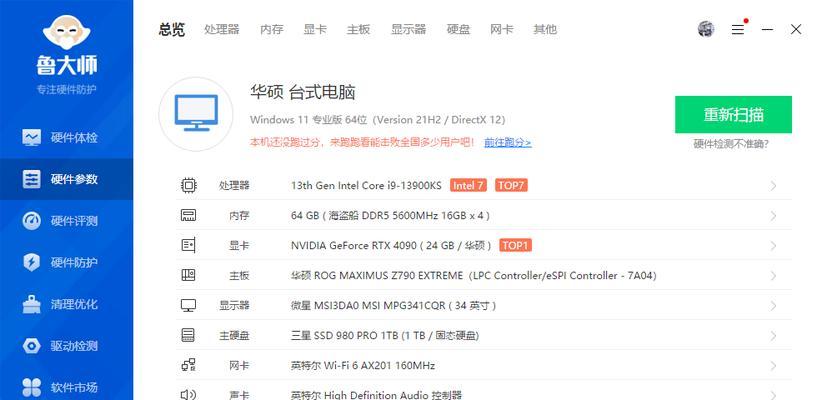Click the 主硬盘 disk icon

tap(189, 335)
